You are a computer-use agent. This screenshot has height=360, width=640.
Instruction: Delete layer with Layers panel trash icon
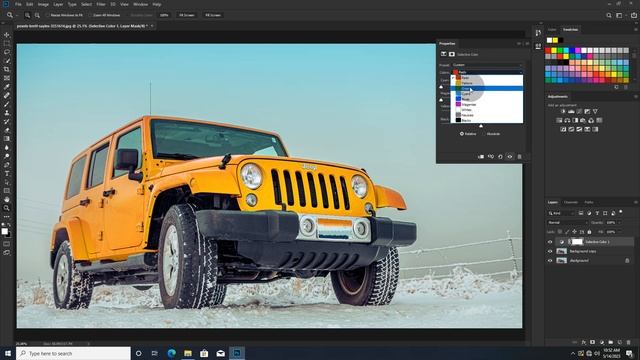pos(629,342)
